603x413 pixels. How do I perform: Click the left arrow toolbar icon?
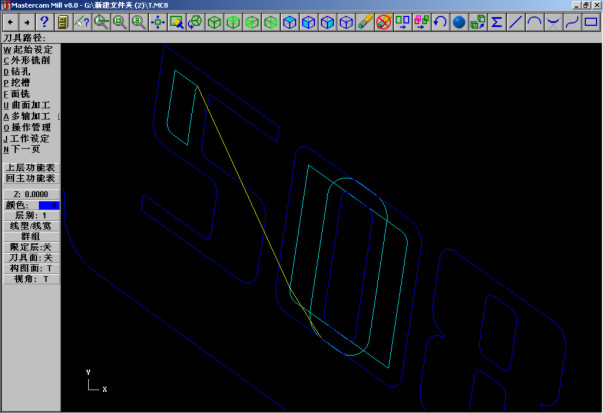[11, 22]
